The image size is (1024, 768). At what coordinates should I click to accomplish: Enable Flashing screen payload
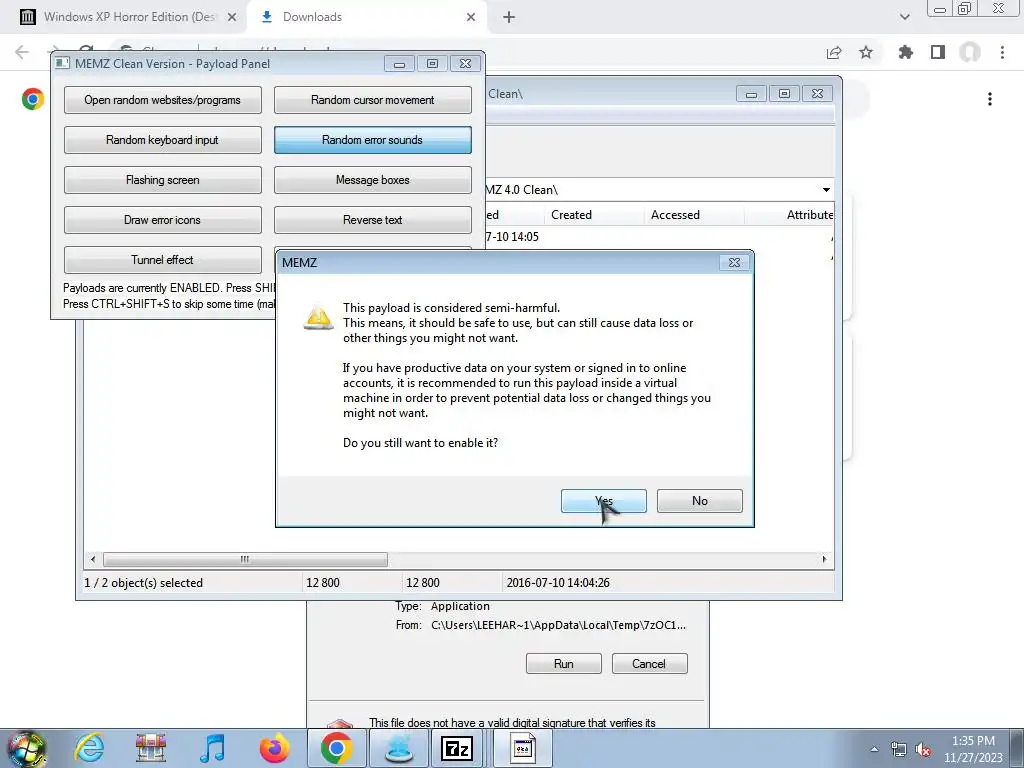163,180
